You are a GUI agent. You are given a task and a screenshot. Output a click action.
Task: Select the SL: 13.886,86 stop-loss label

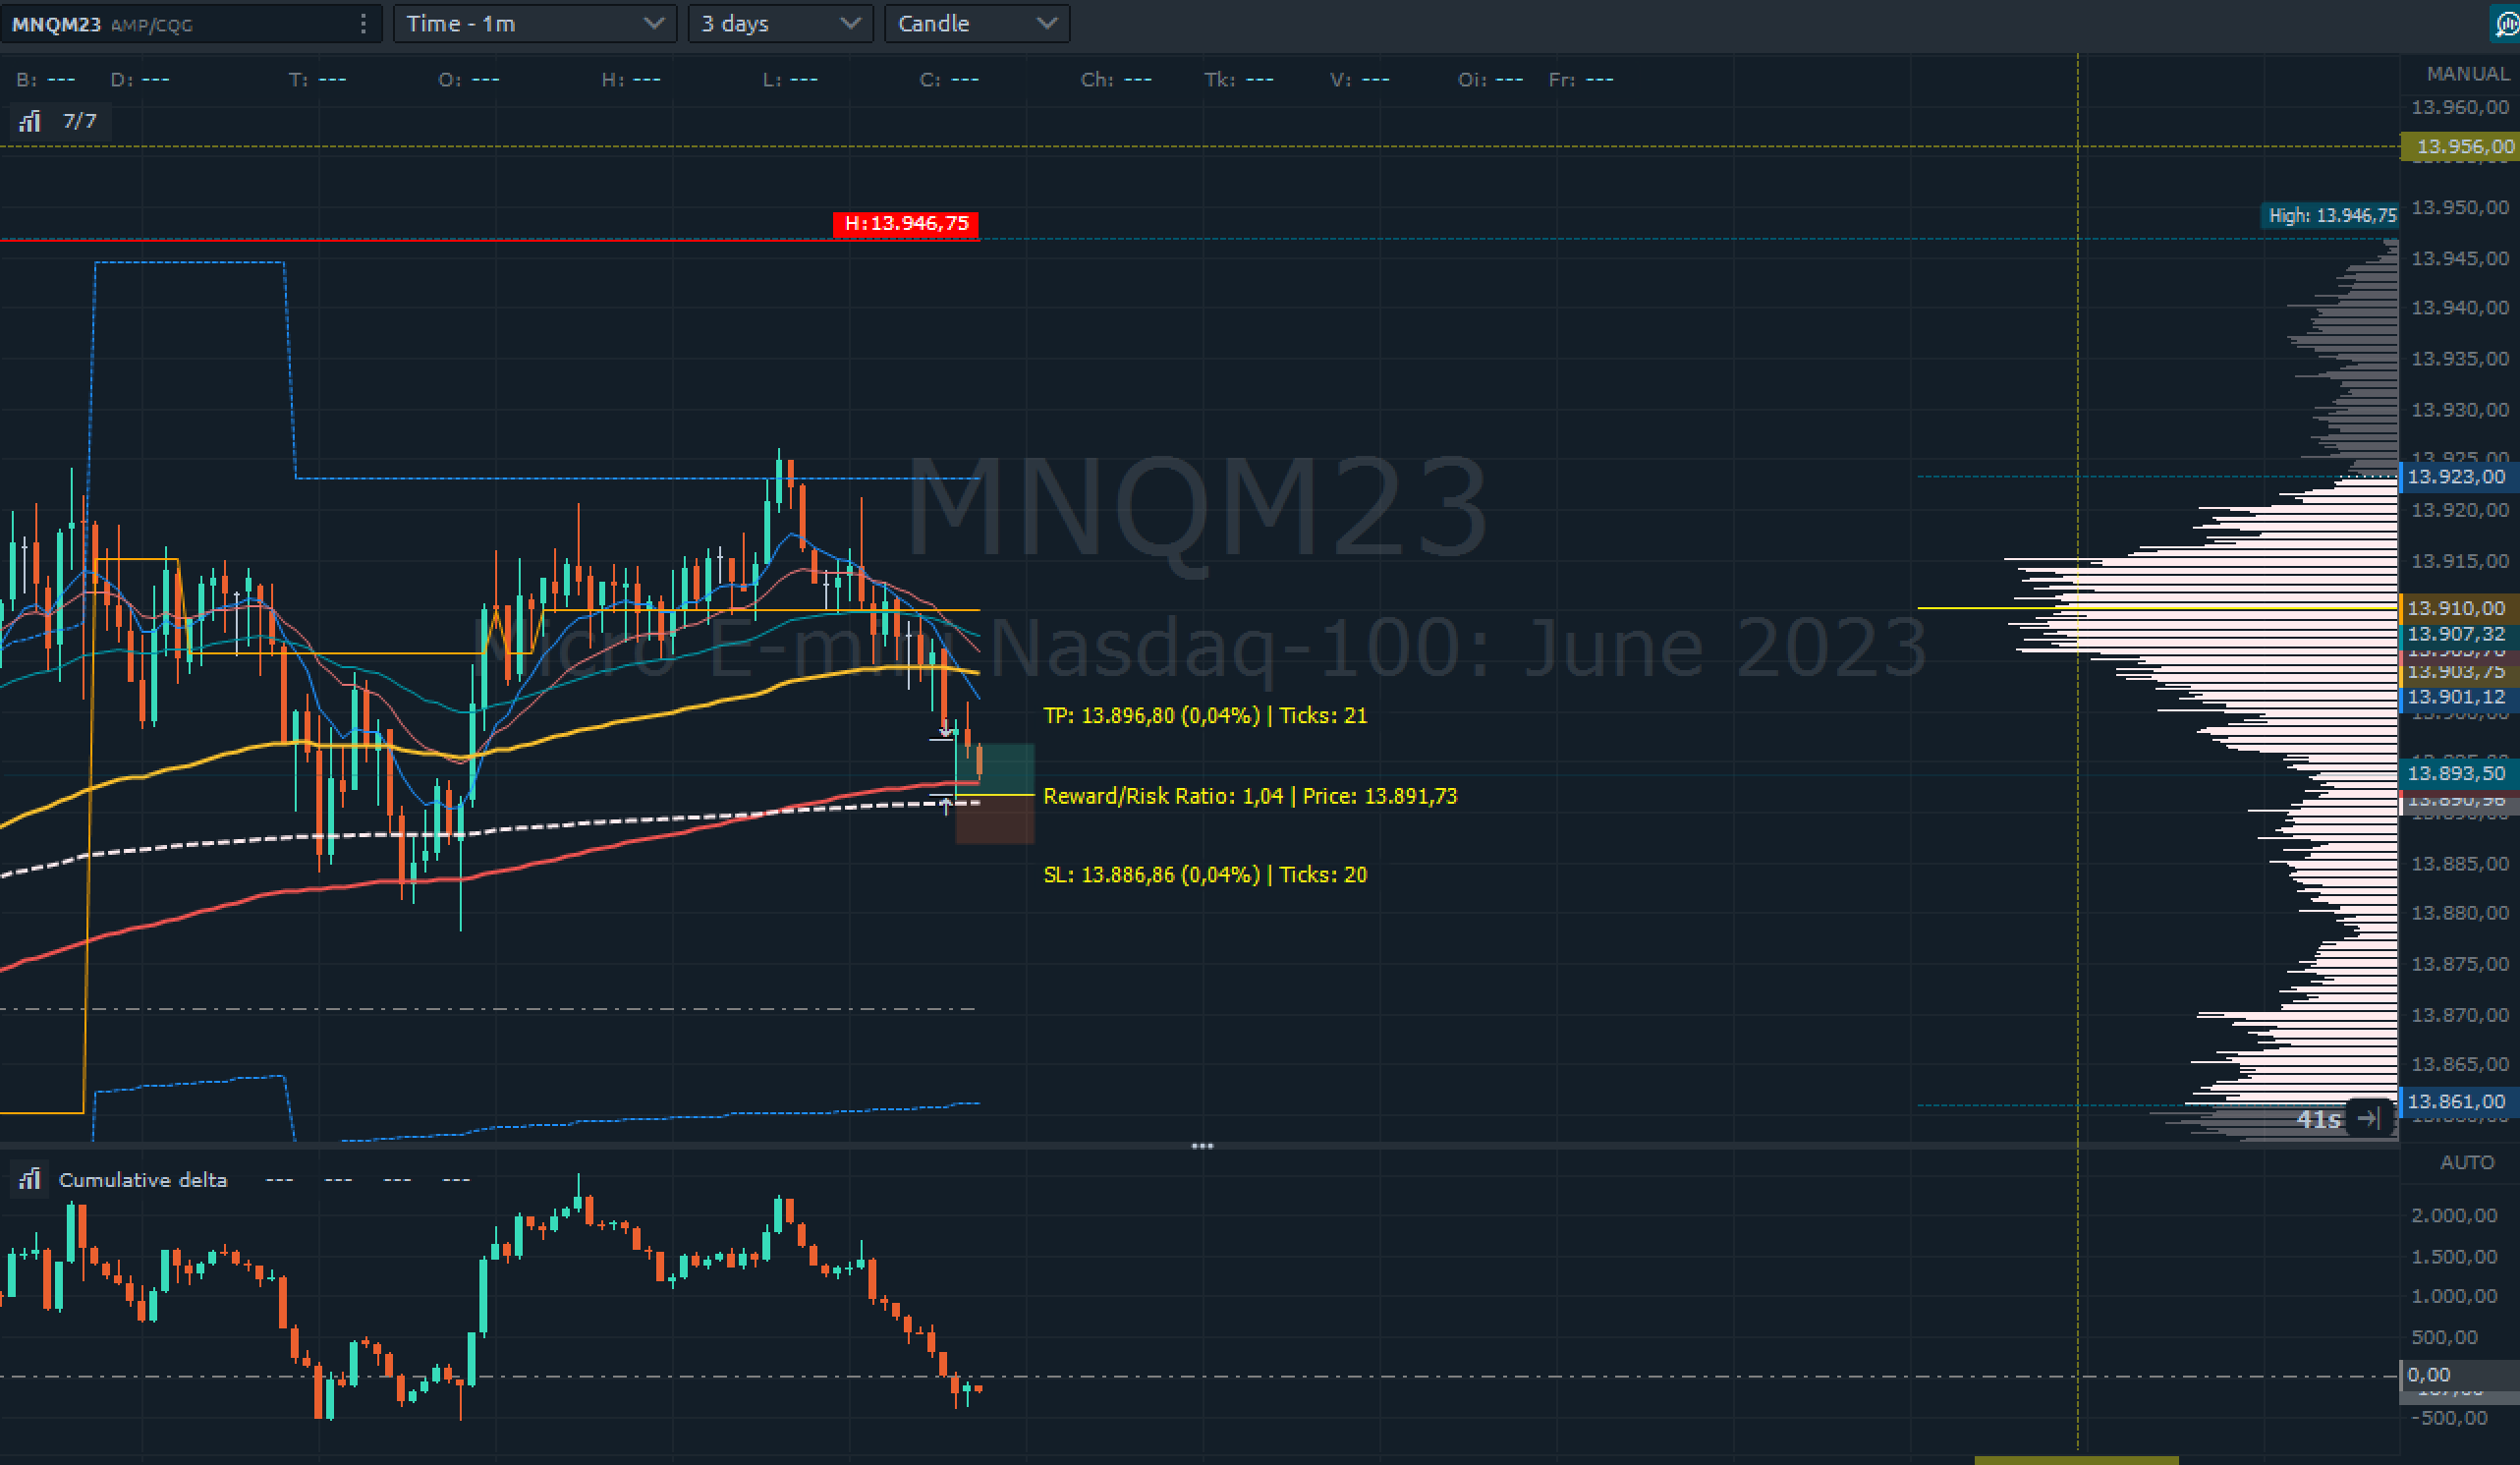pos(1204,874)
